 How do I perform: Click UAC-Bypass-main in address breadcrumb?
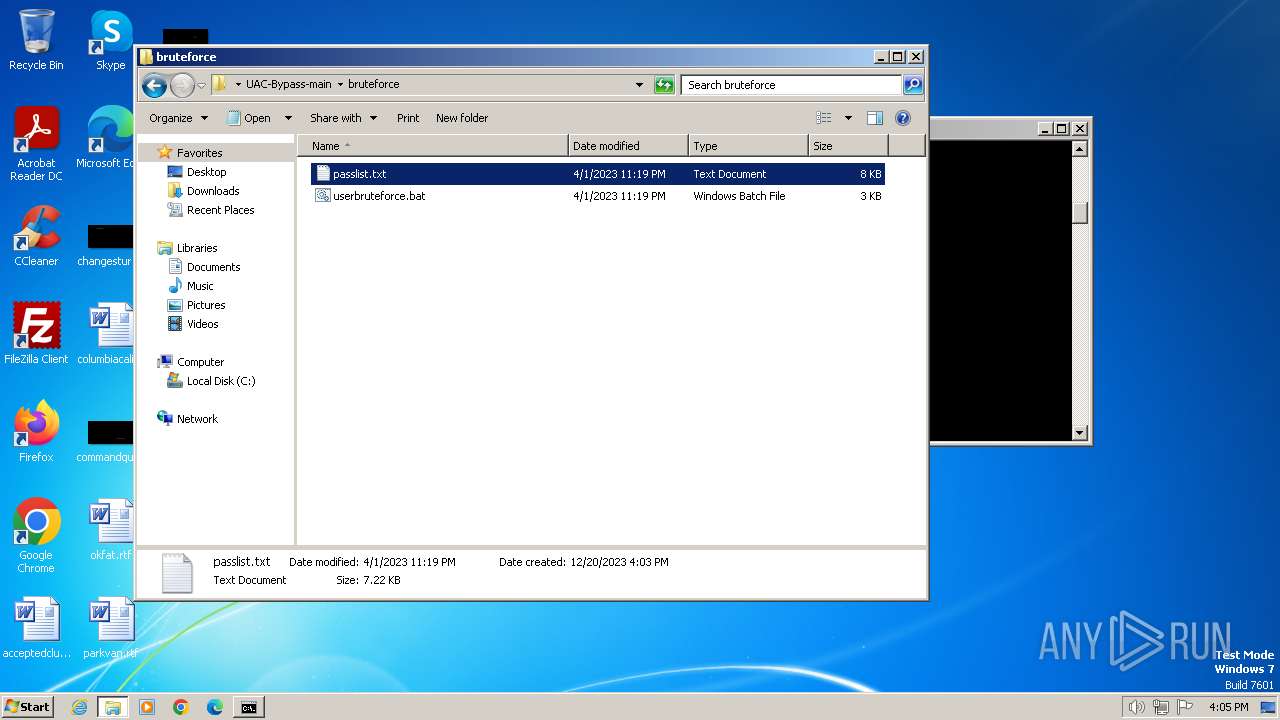[288, 85]
